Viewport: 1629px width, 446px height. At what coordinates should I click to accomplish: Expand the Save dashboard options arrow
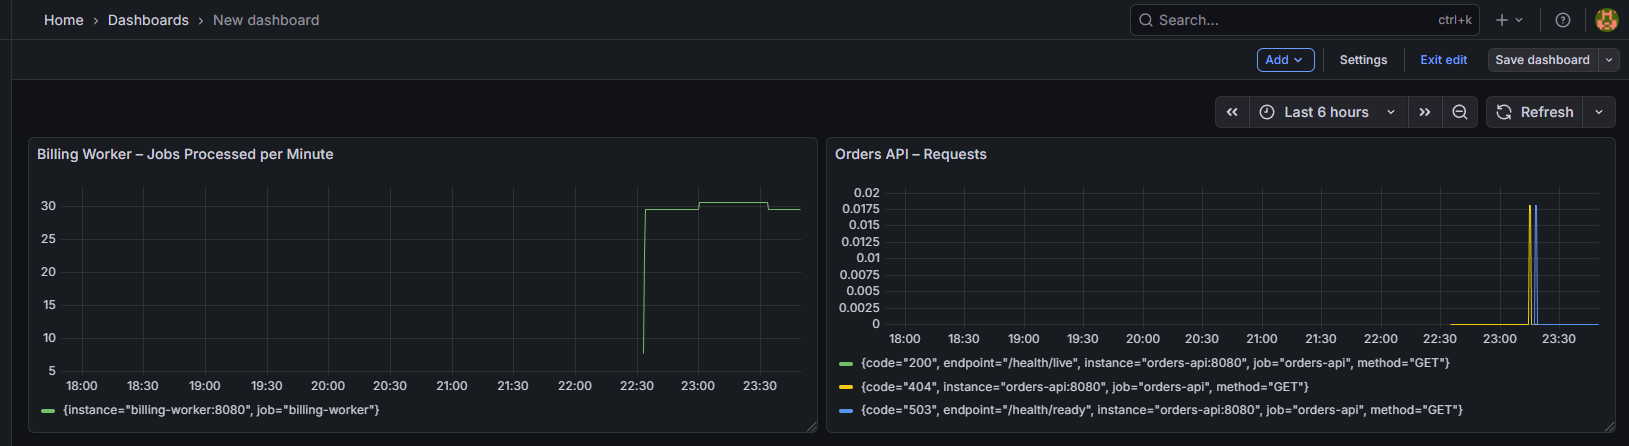[x=1609, y=60]
